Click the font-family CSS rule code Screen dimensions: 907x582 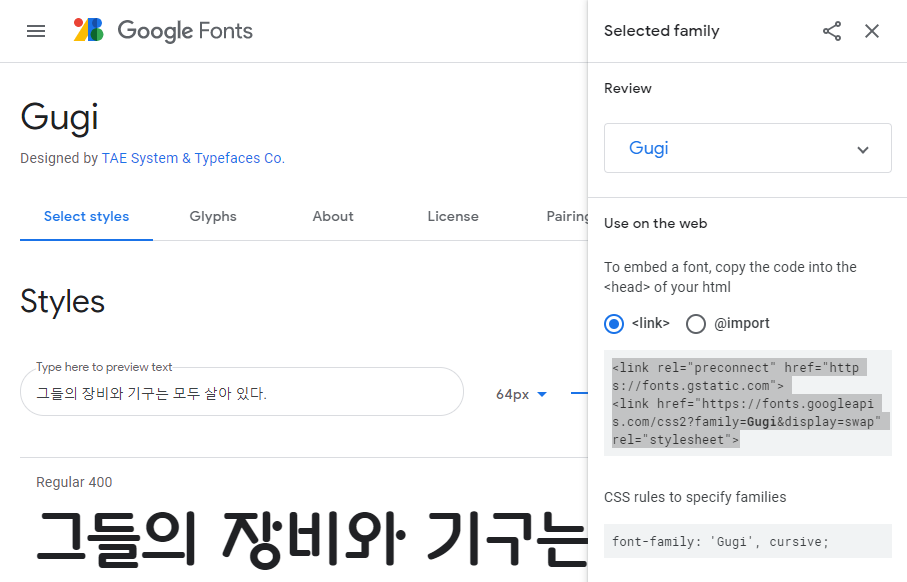(747, 542)
